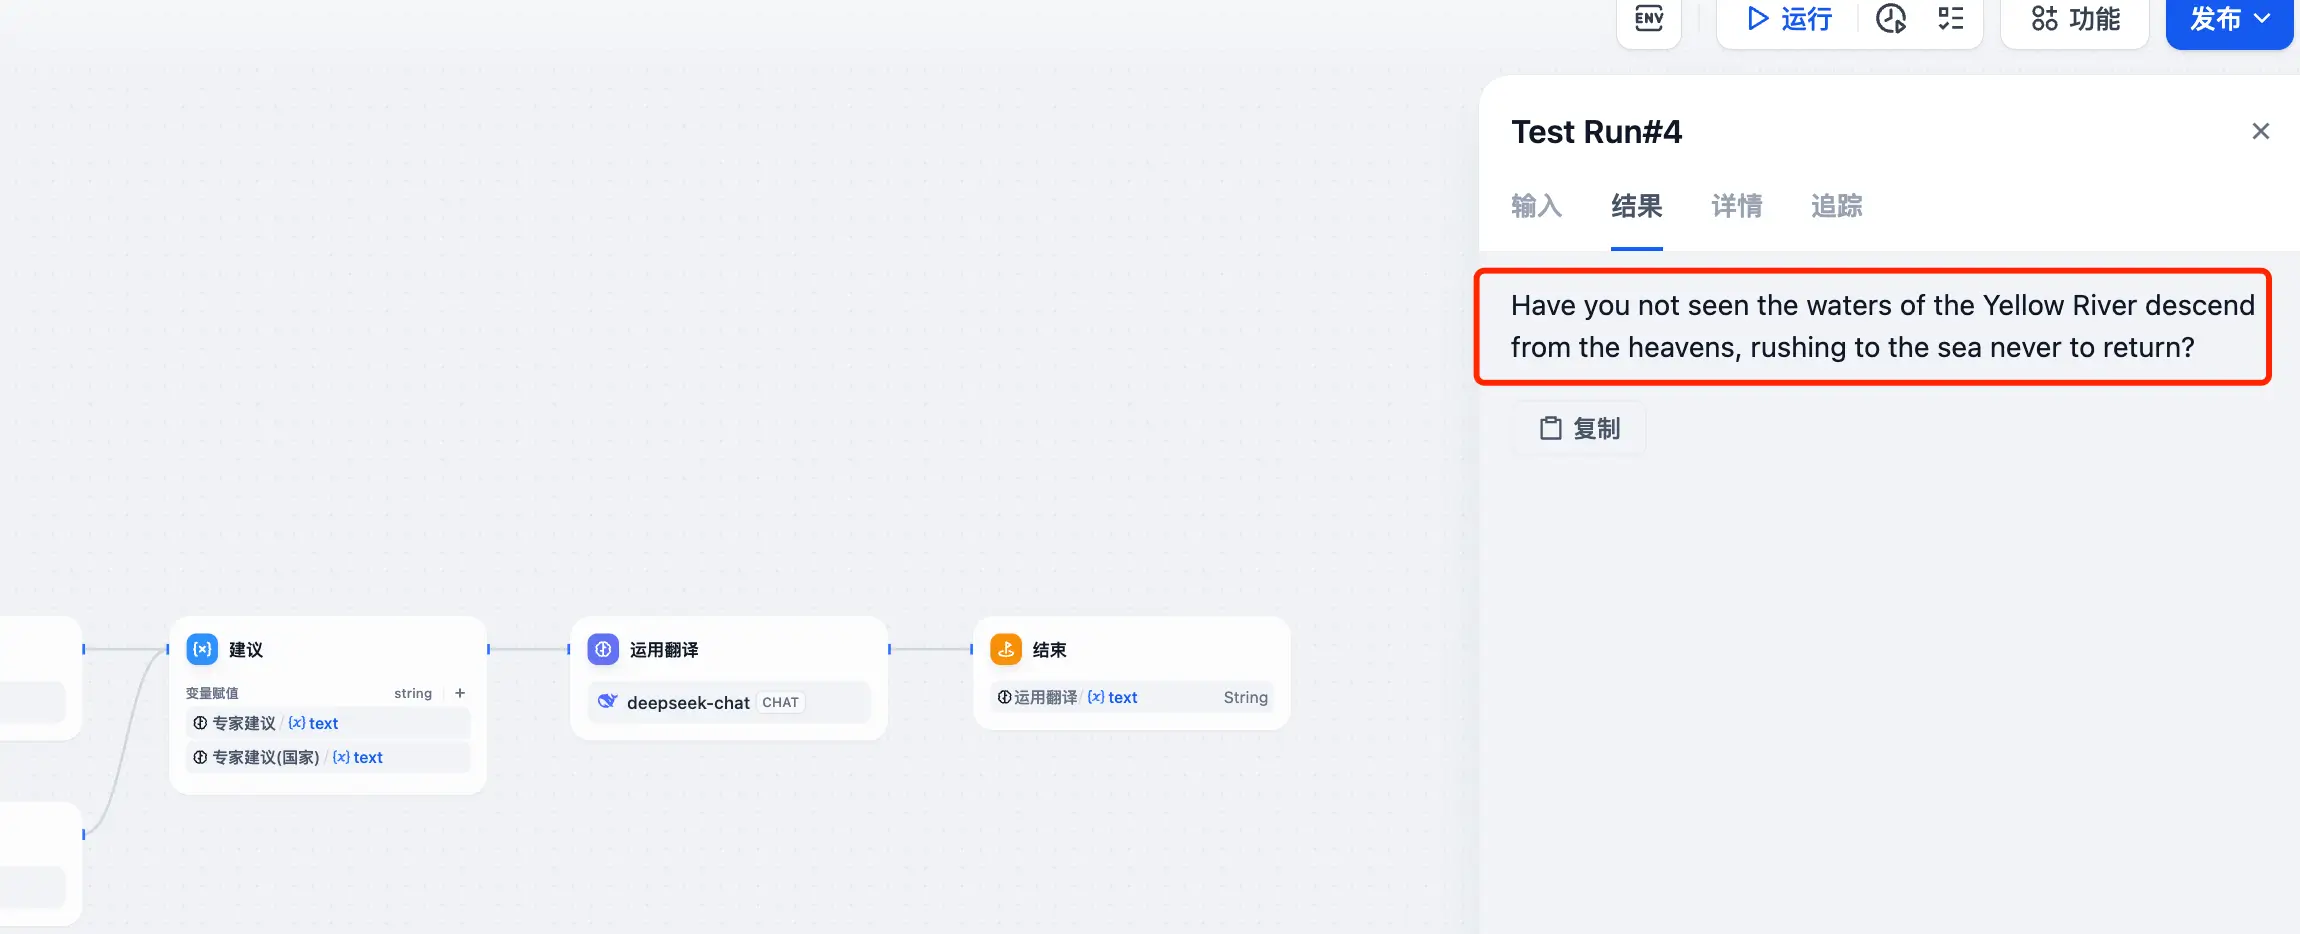
Task: Click the 复制 copy button
Action: (x=1579, y=429)
